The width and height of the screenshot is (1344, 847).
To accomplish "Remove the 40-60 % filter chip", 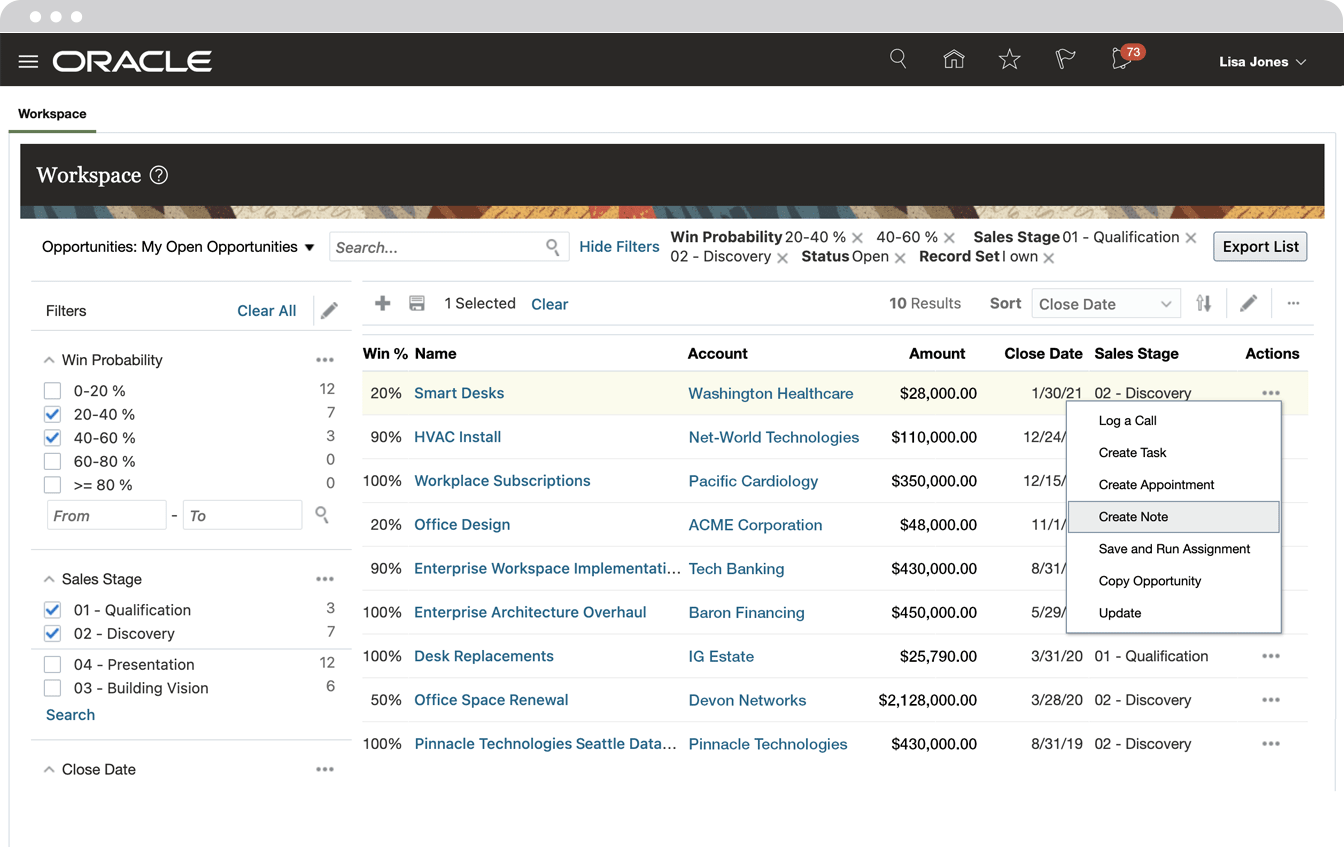I will coord(949,238).
